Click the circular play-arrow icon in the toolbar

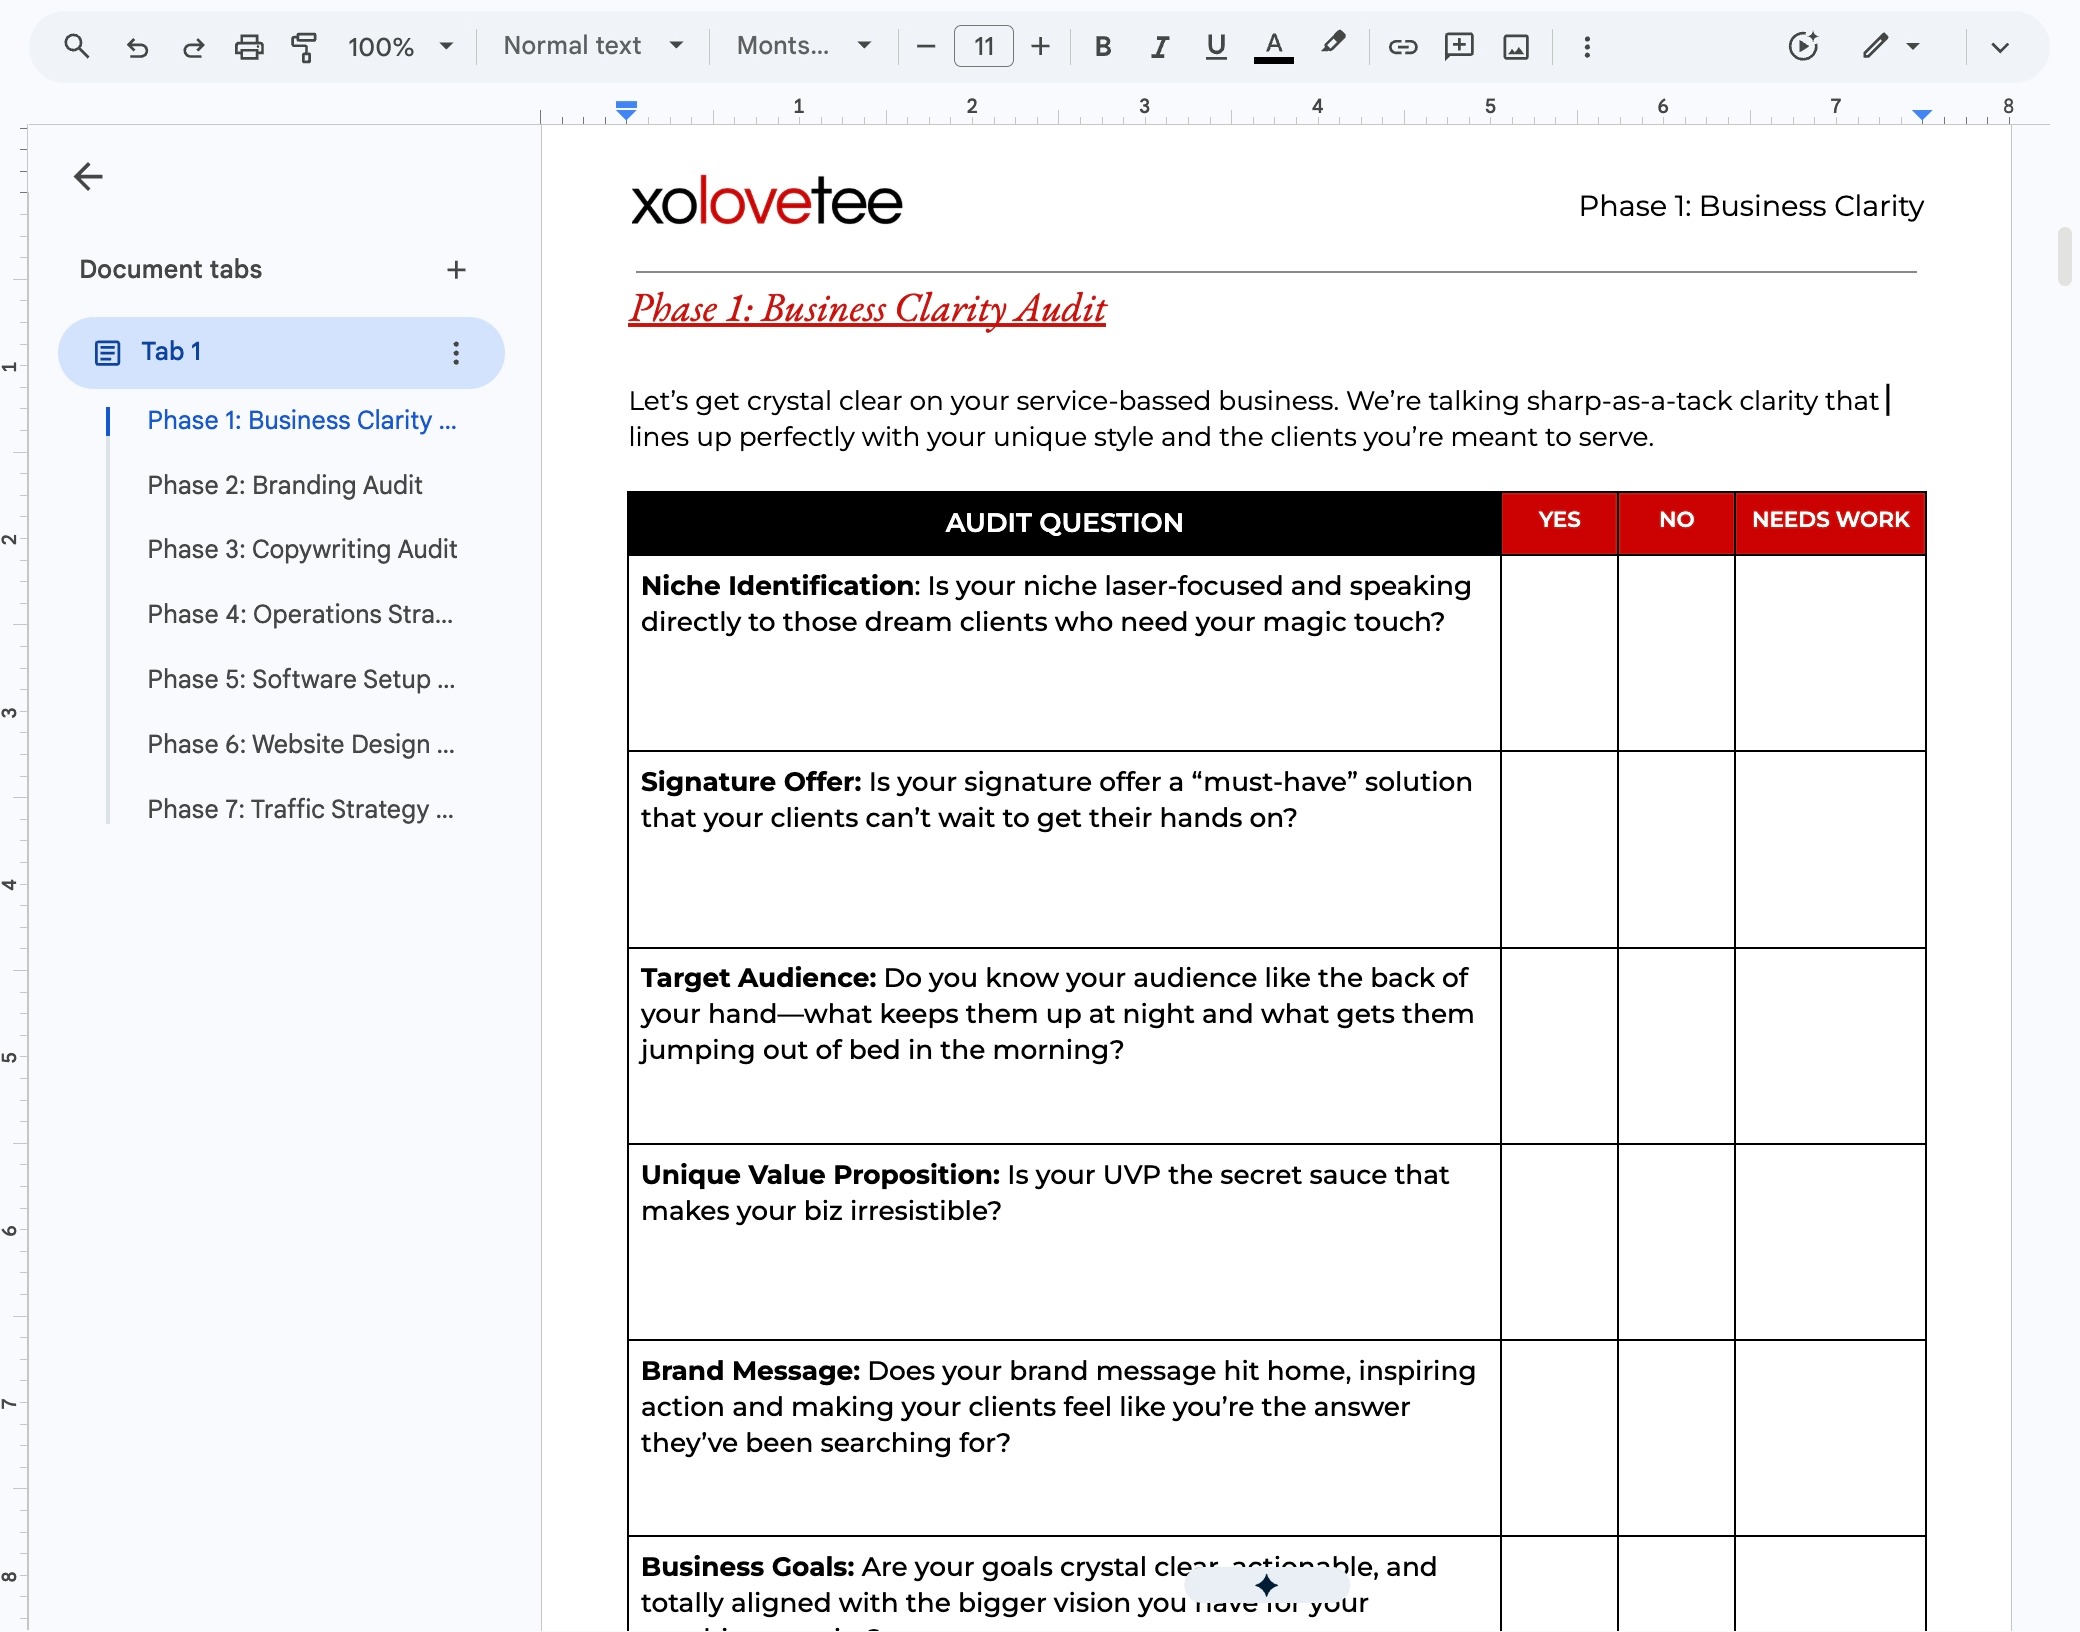point(1803,46)
